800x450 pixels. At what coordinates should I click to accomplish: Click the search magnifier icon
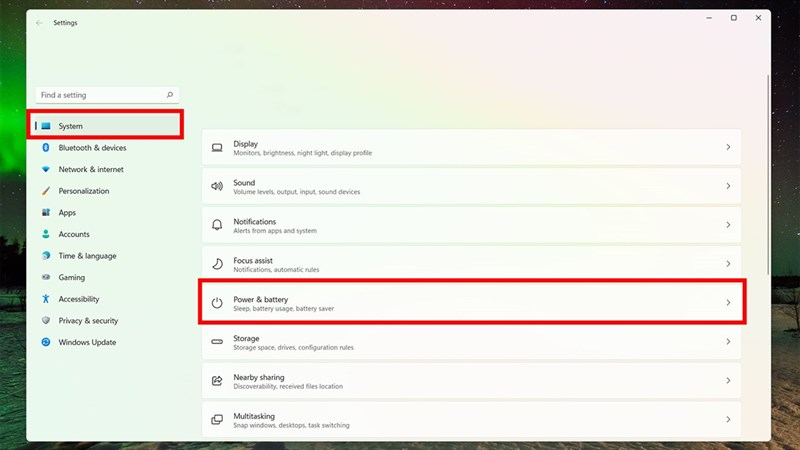pos(170,95)
